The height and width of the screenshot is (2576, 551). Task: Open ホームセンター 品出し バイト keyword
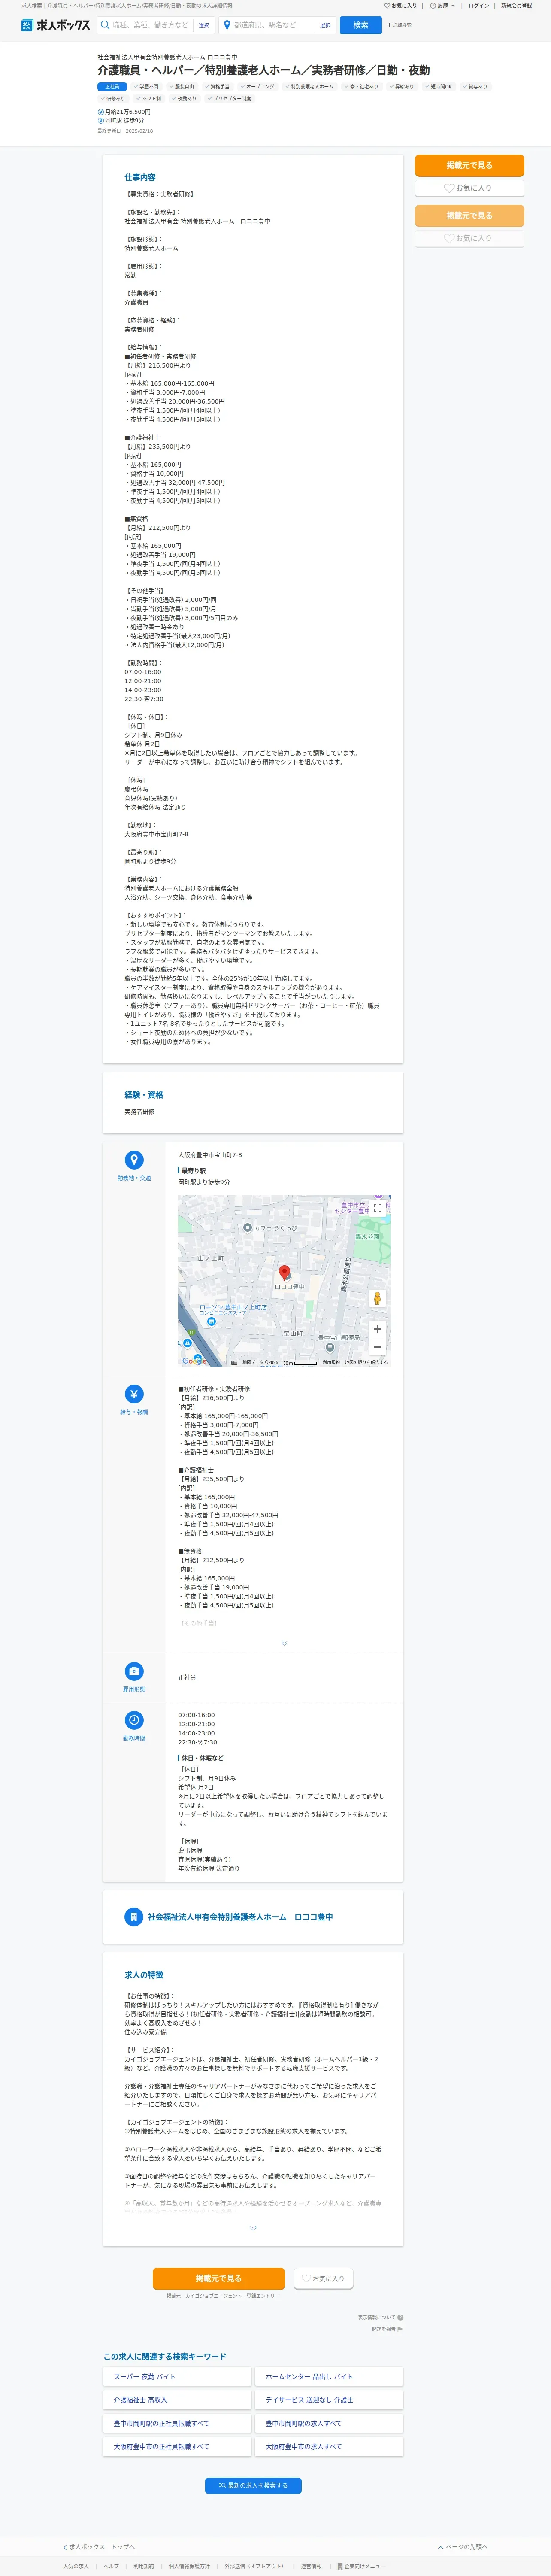(x=329, y=2377)
